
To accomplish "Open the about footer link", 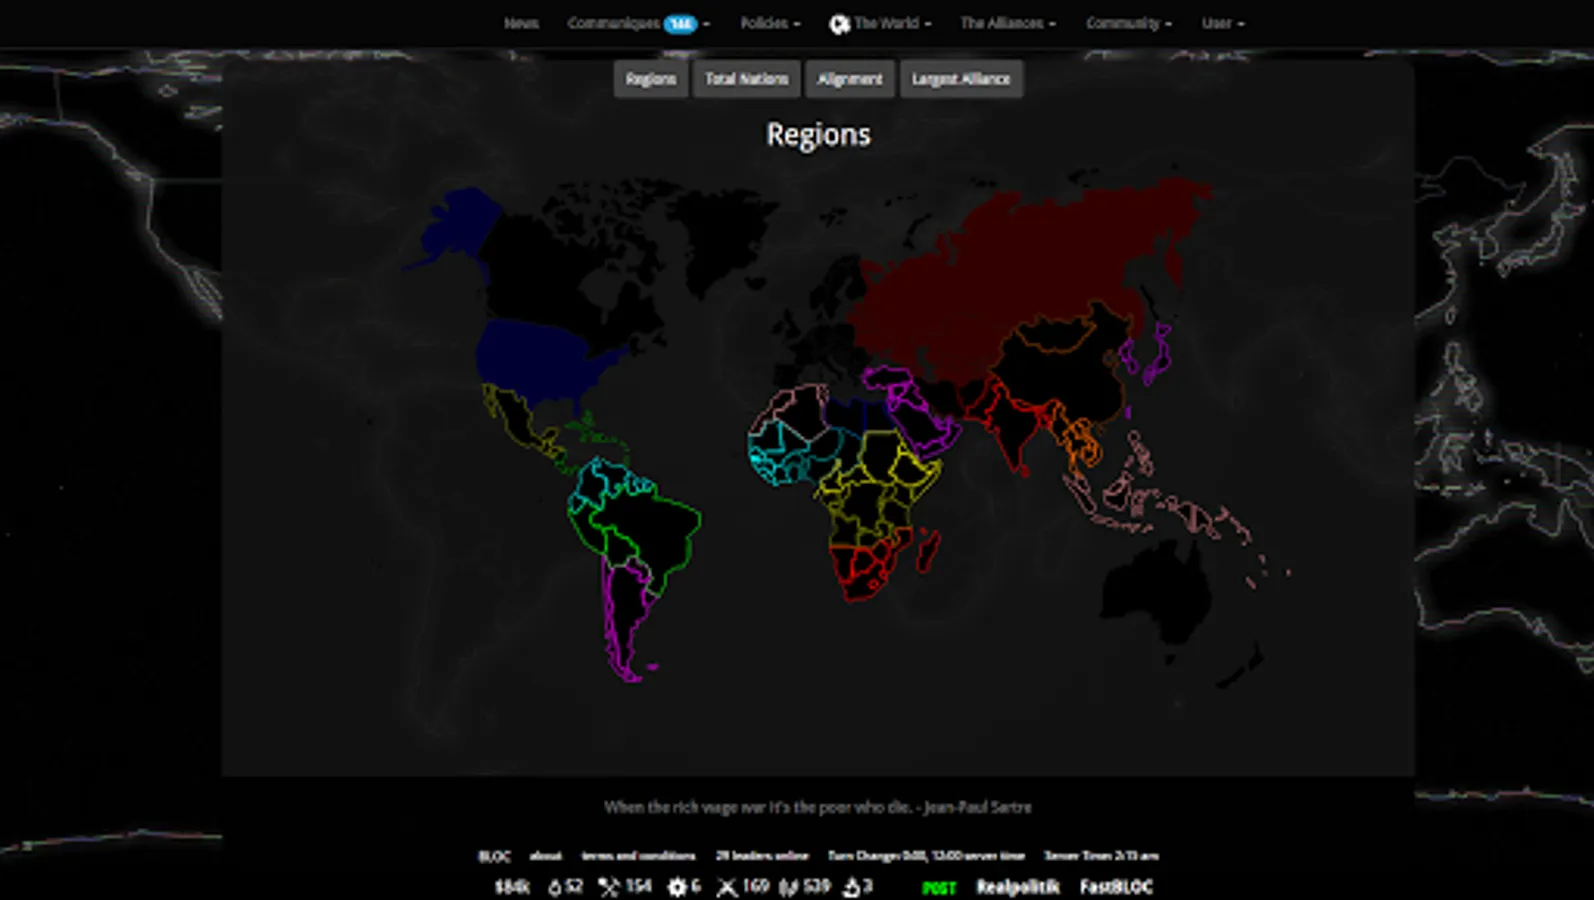I will pos(546,856).
